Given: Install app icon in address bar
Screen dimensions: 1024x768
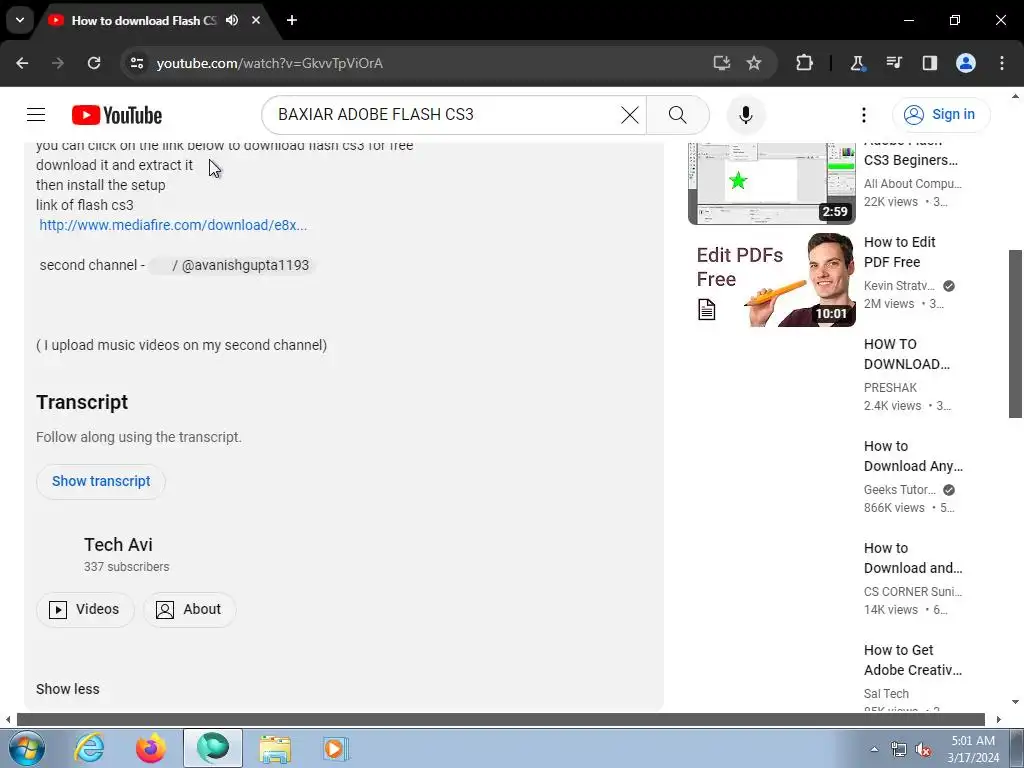Looking at the screenshot, I should coord(721,63).
